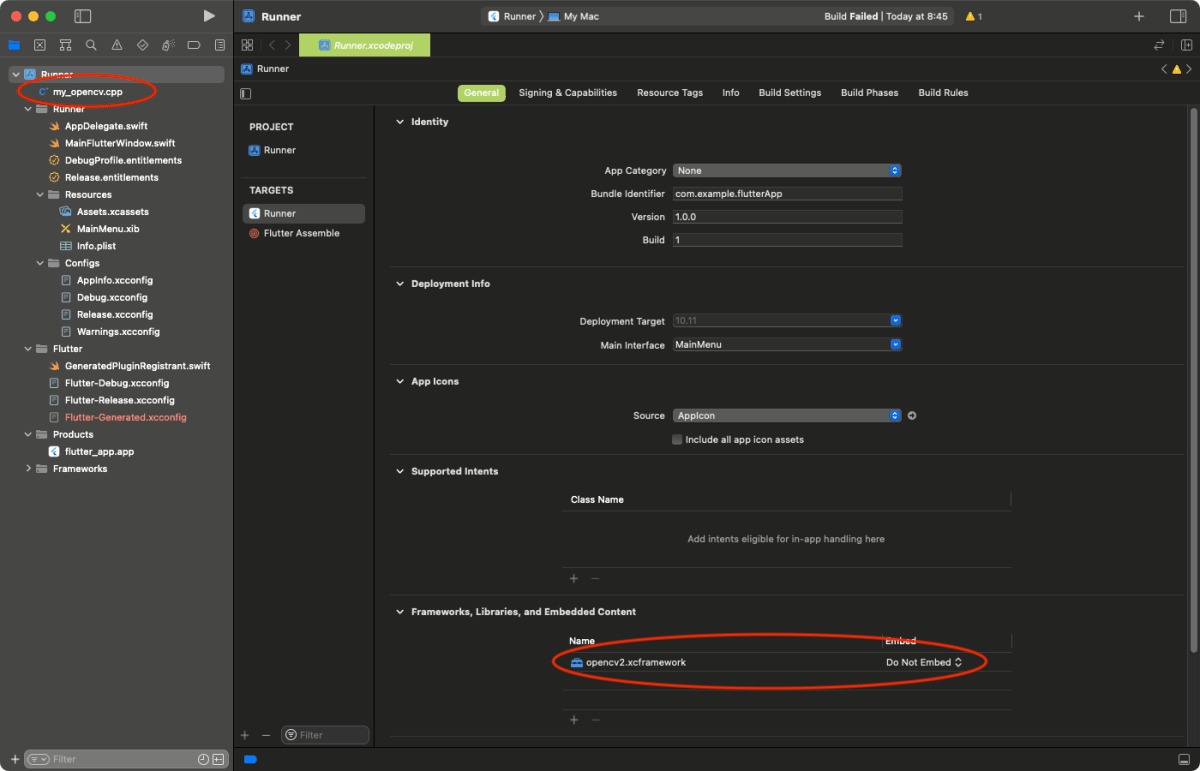Change Do Not Embed option for opencv2

(924, 662)
